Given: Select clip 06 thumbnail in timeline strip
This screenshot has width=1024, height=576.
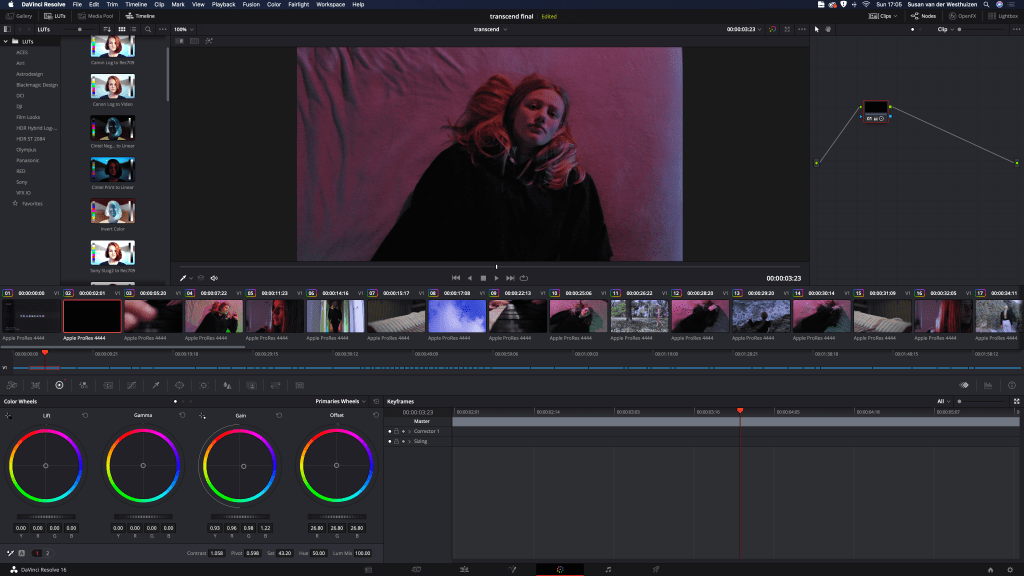Looking at the screenshot, I should 335,316.
